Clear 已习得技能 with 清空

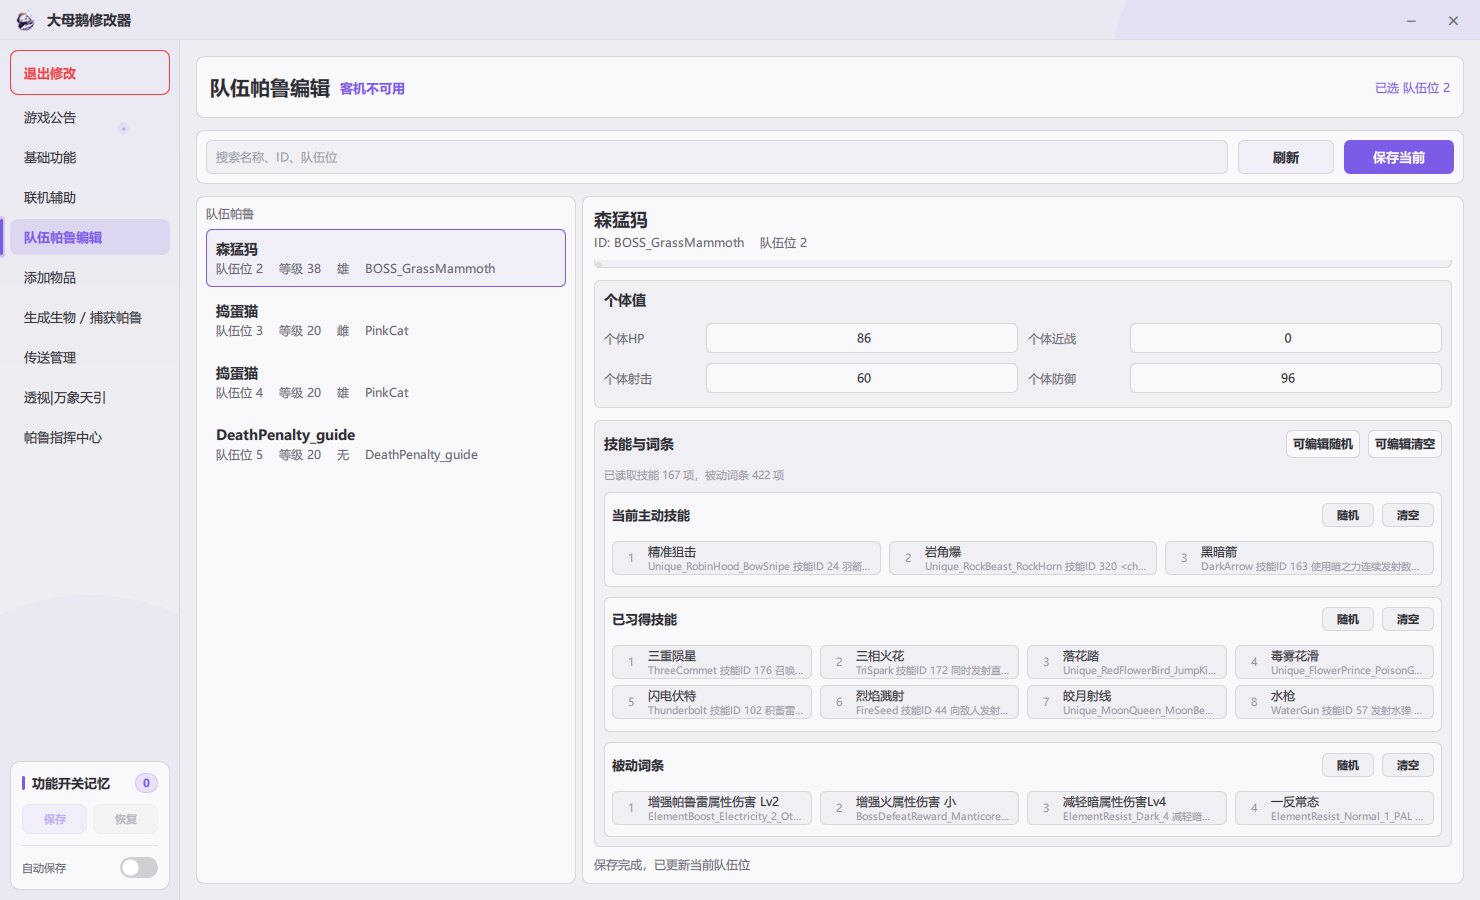[x=1408, y=619]
